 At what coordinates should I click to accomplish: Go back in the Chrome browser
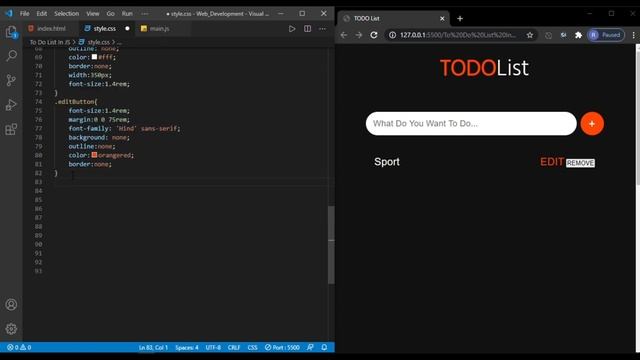pos(344,35)
